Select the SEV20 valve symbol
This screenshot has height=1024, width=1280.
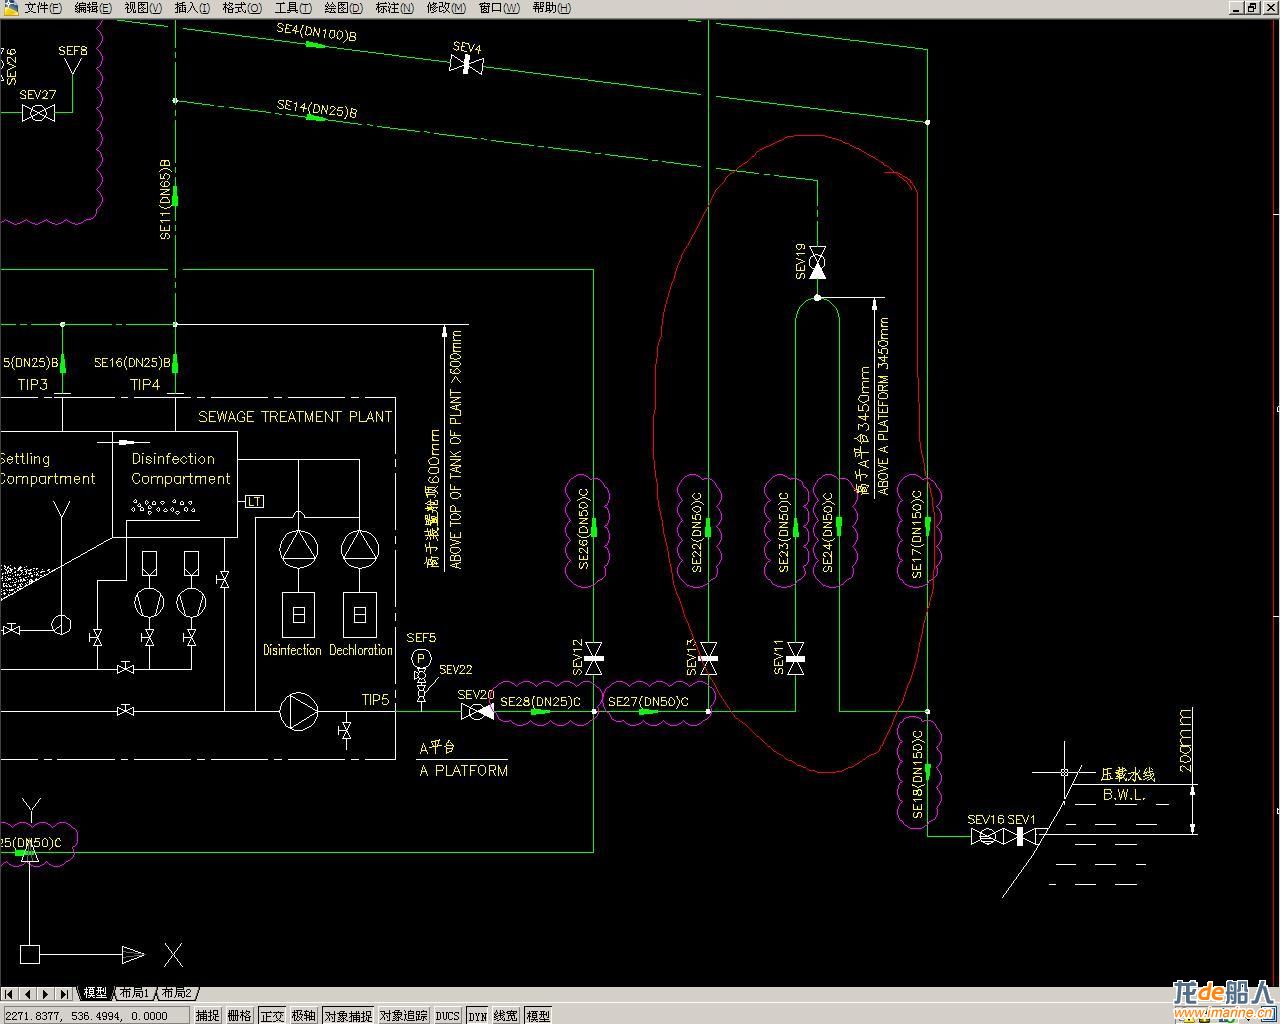click(x=477, y=711)
